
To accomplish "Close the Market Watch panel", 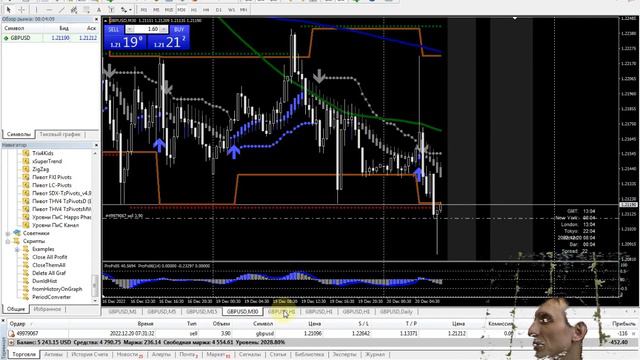I will click(96, 19).
